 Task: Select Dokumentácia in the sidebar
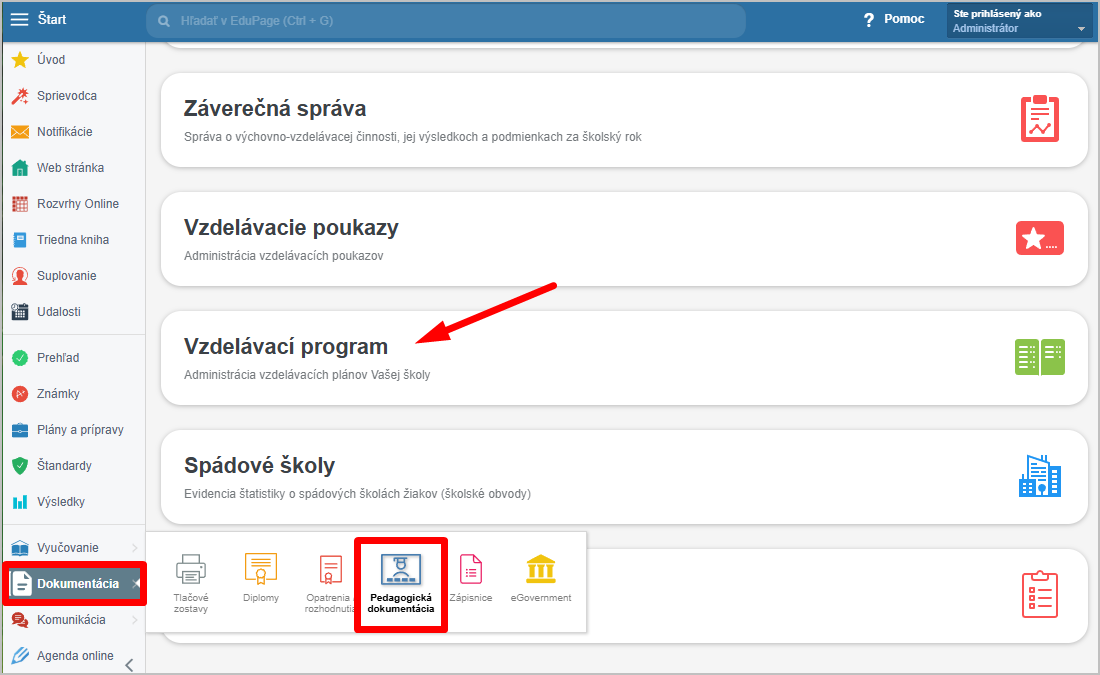(x=74, y=584)
